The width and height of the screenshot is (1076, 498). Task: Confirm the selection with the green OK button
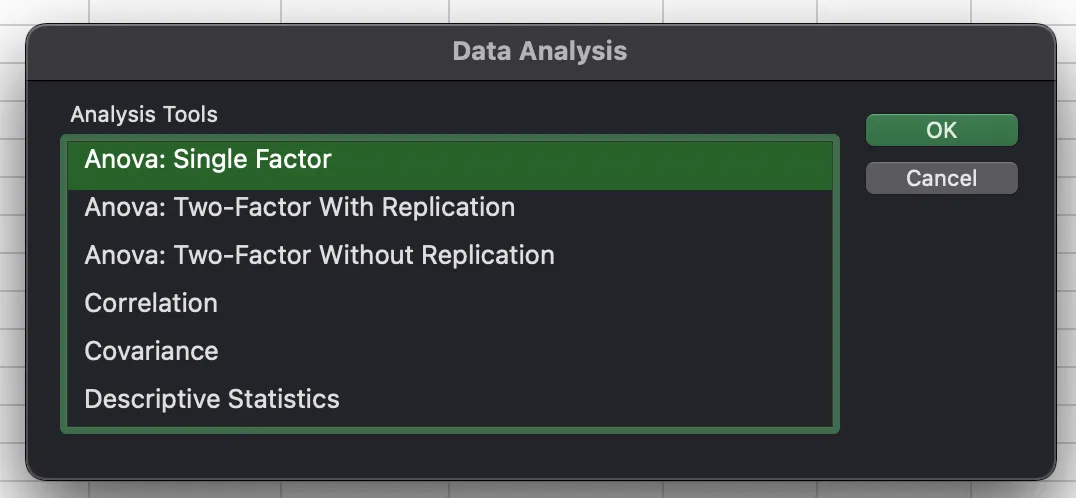pos(941,130)
